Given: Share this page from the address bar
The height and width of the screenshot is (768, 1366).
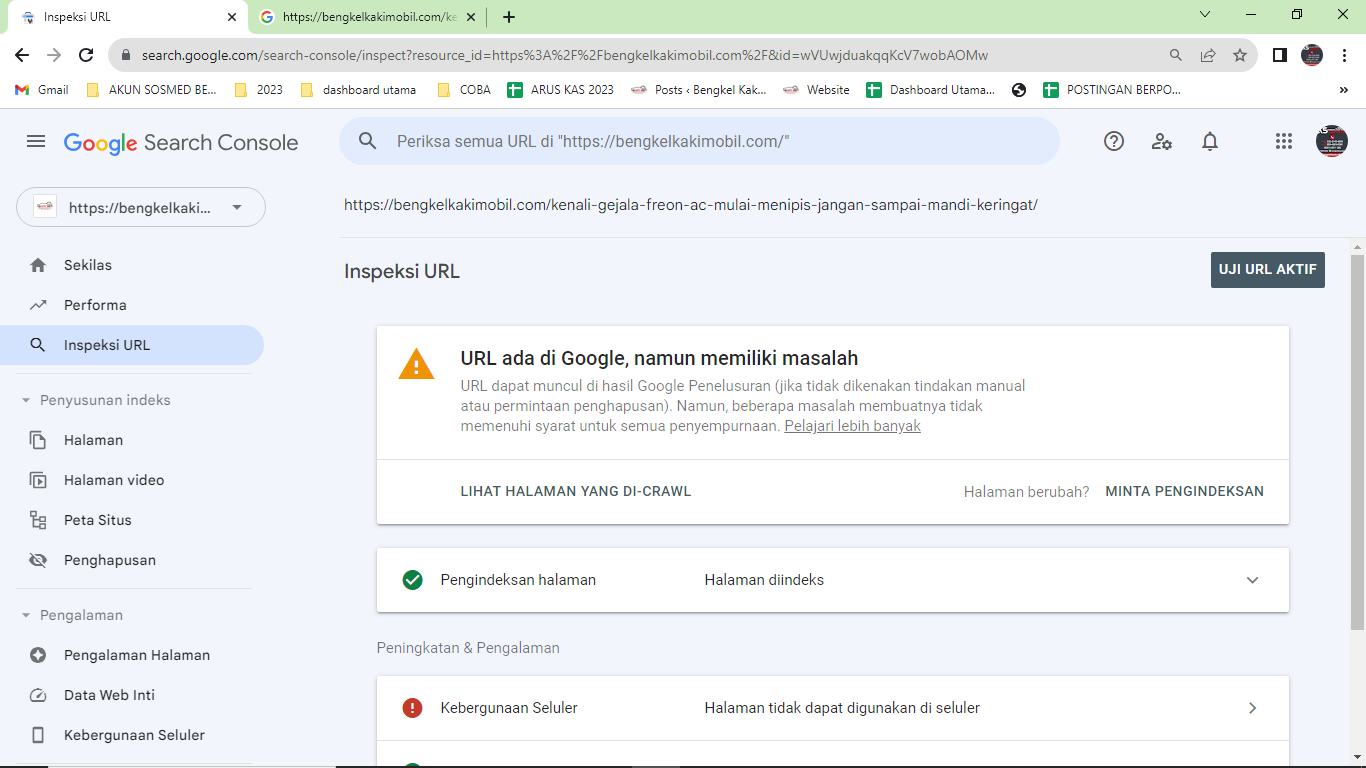Looking at the screenshot, I should point(1208,55).
